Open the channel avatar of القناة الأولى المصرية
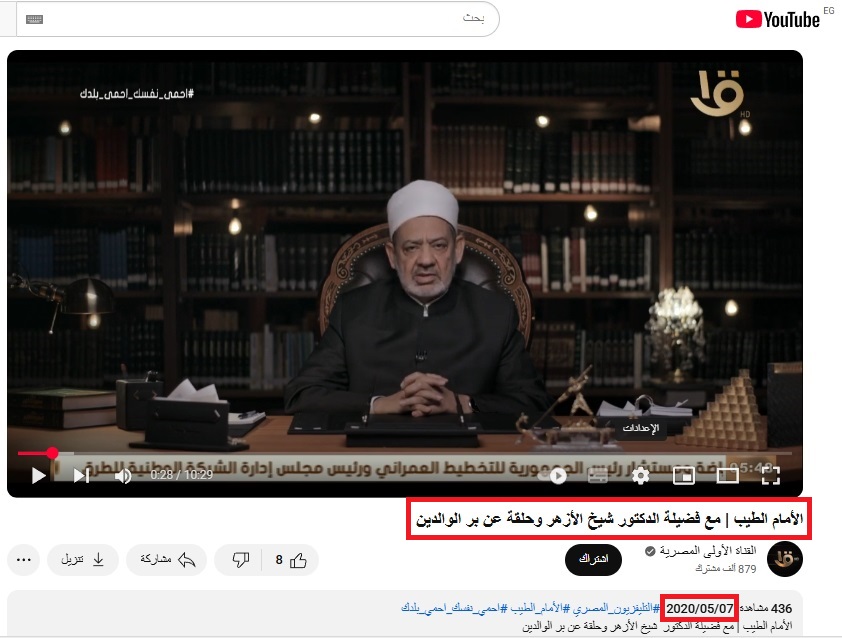The height and width of the screenshot is (638, 842). pos(785,559)
